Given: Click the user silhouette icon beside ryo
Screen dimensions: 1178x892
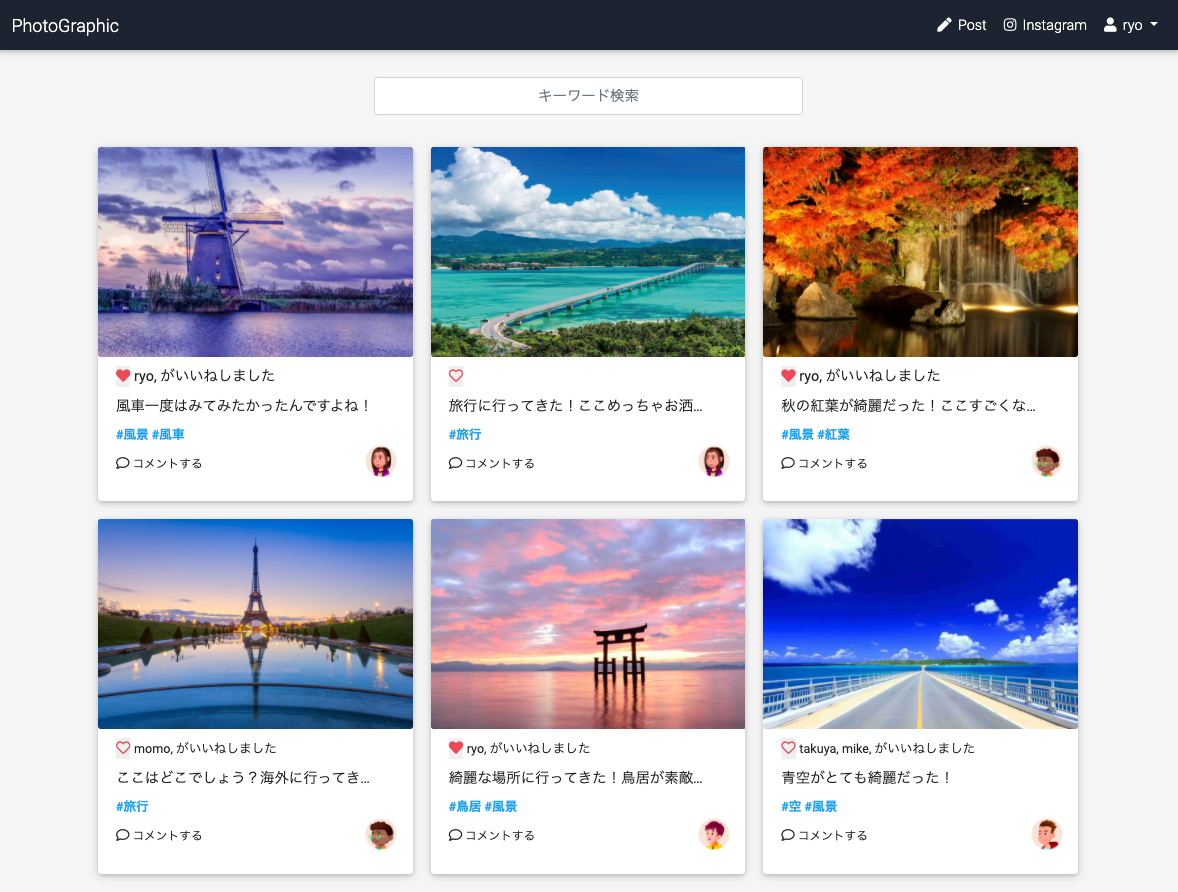Looking at the screenshot, I should click(1110, 24).
